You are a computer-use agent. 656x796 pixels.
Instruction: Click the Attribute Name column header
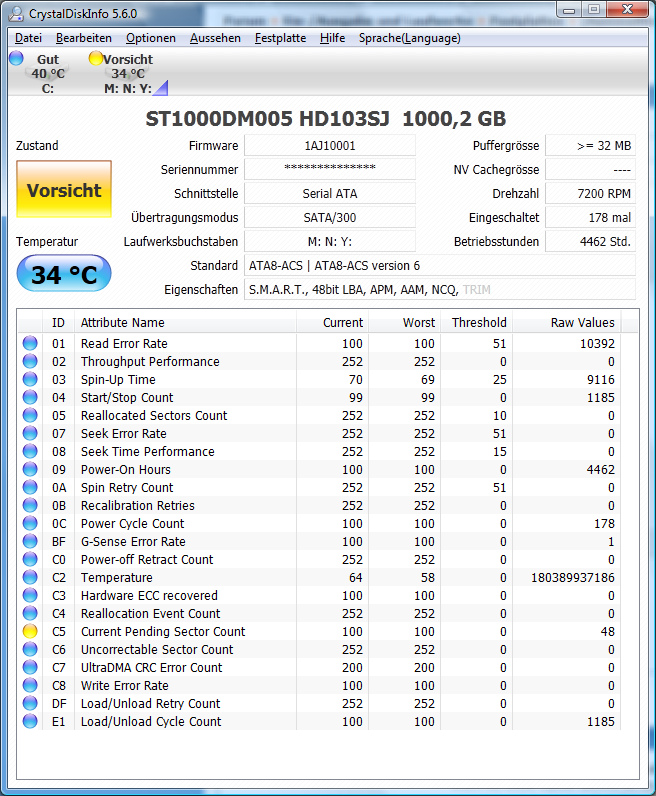coord(185,323)
